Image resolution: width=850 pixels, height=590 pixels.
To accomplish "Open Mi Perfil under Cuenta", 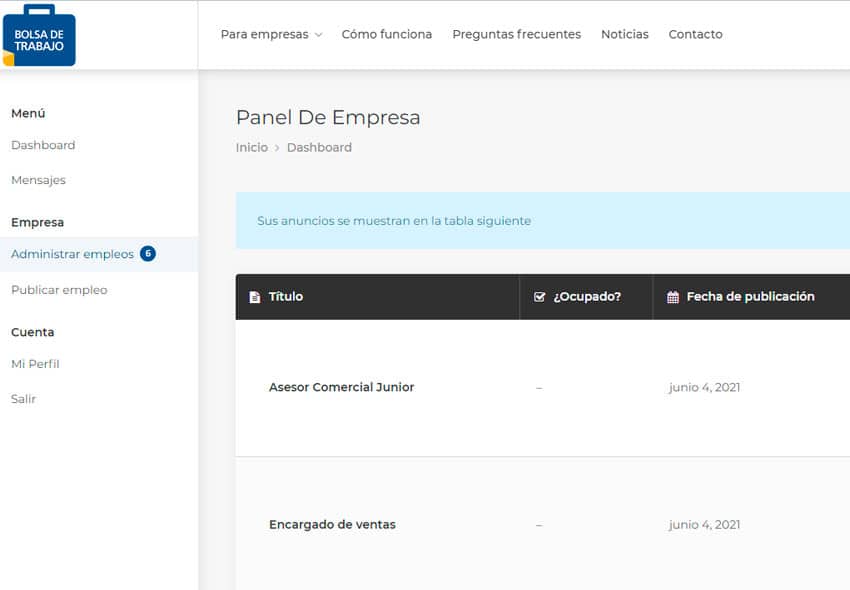I will [x=35, y=364].
